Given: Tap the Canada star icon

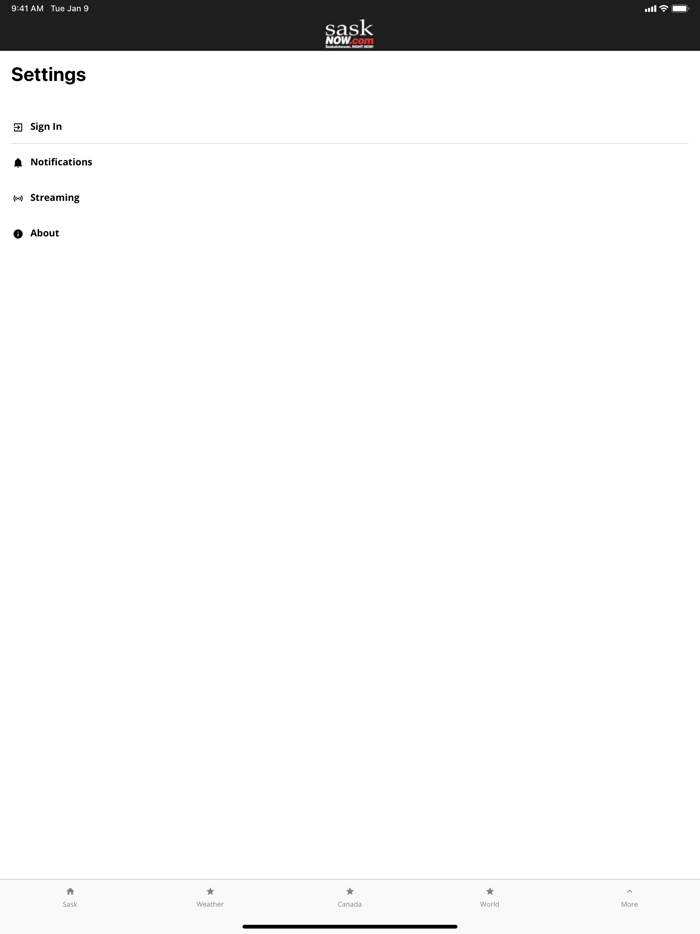Looking at the screenshot, I should [350, 891].
